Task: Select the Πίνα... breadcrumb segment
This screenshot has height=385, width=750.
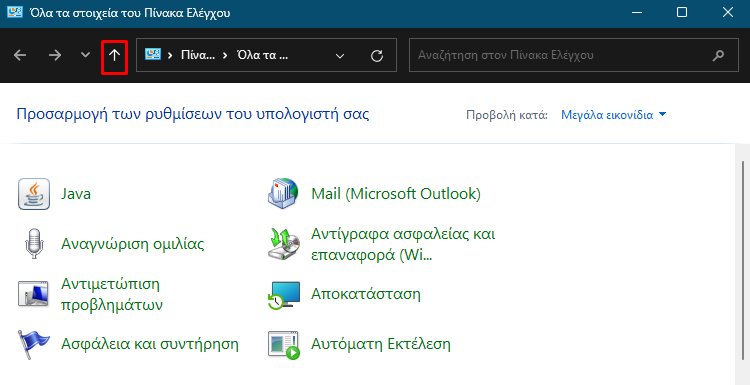Action: pos(198,55)
